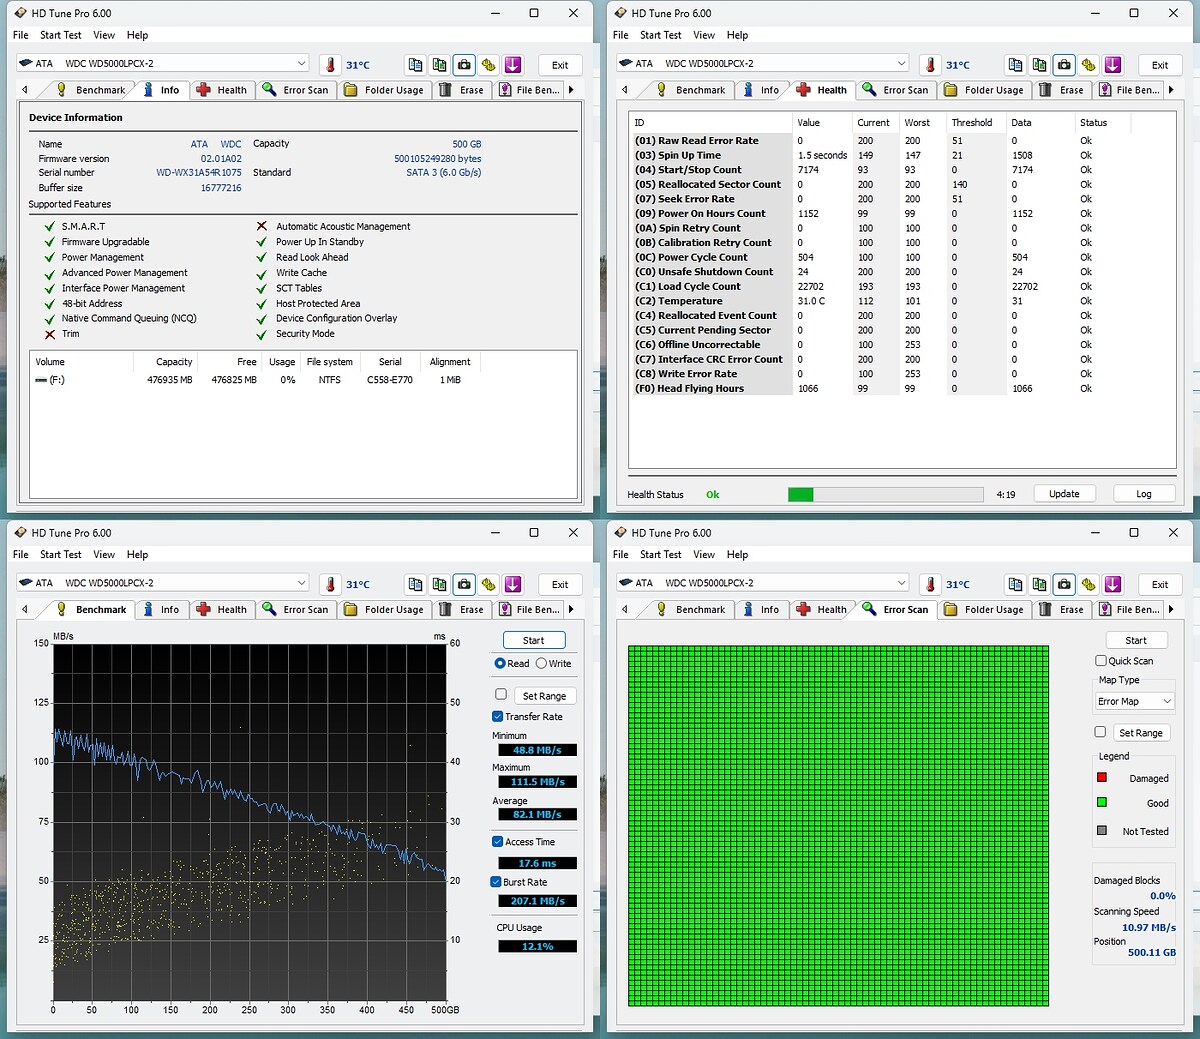Click the thermometer icon in the Info window
Screen dimensions: 1200x1039
(x=331, y=64)
